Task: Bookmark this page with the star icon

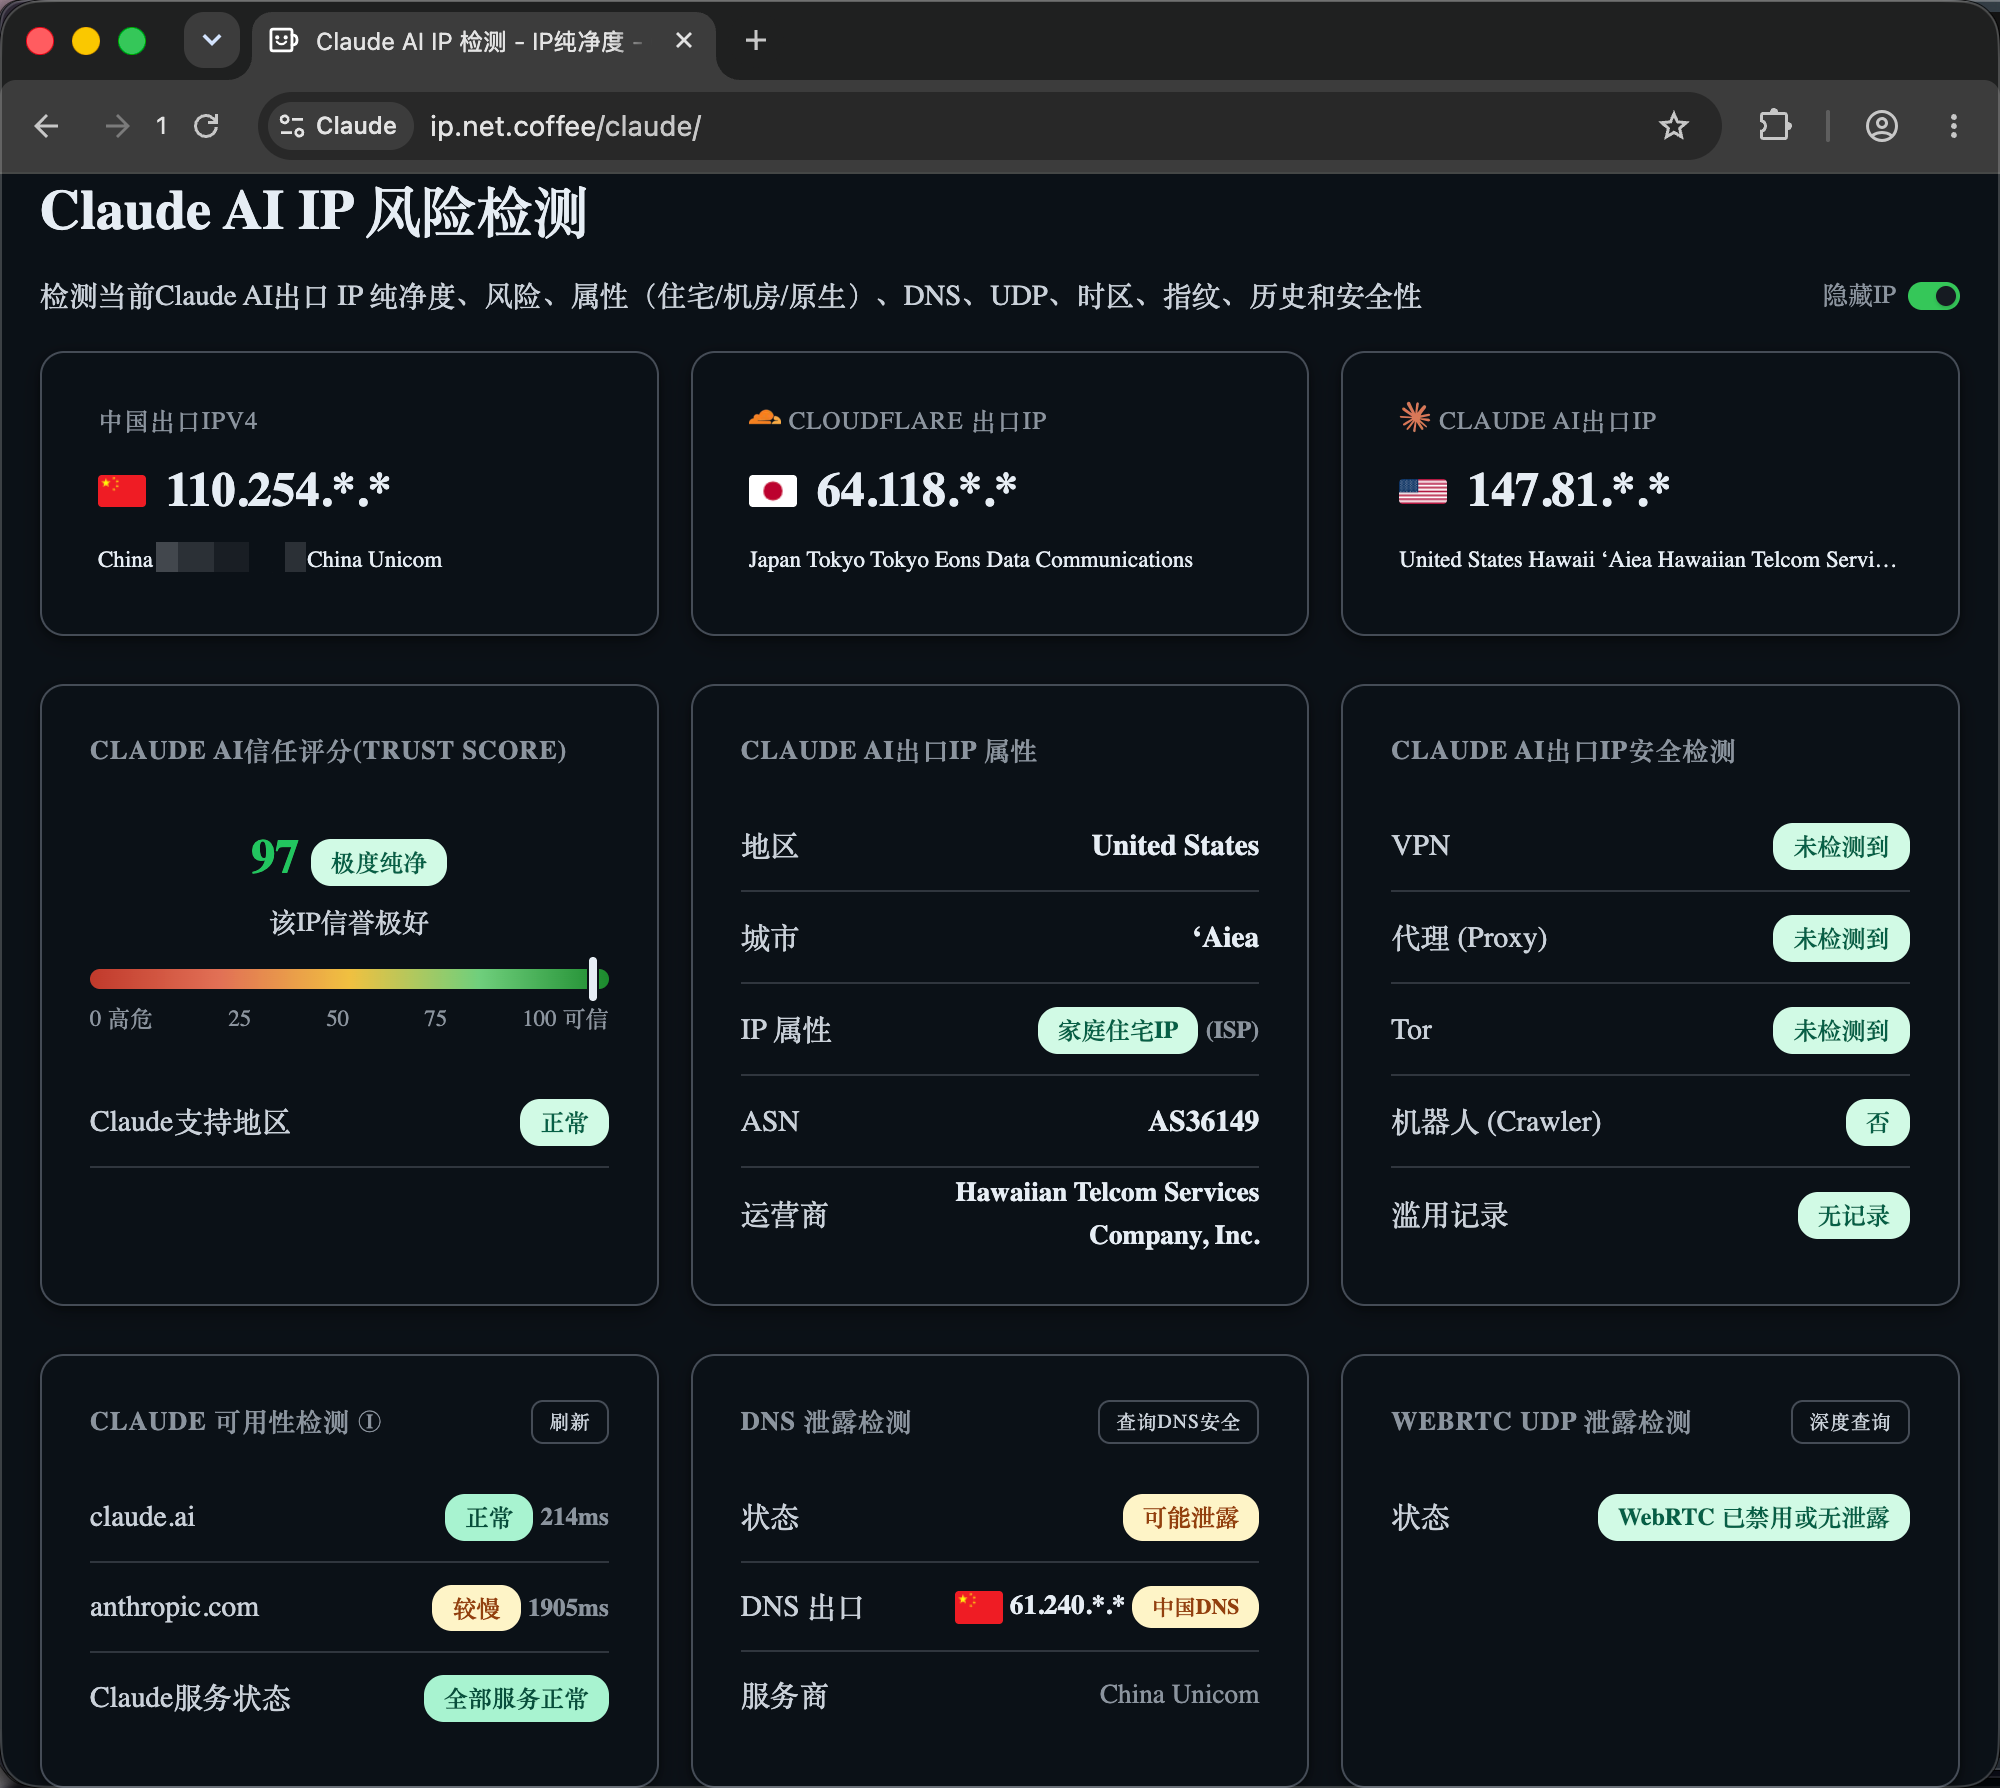Action: [1673, 126]
